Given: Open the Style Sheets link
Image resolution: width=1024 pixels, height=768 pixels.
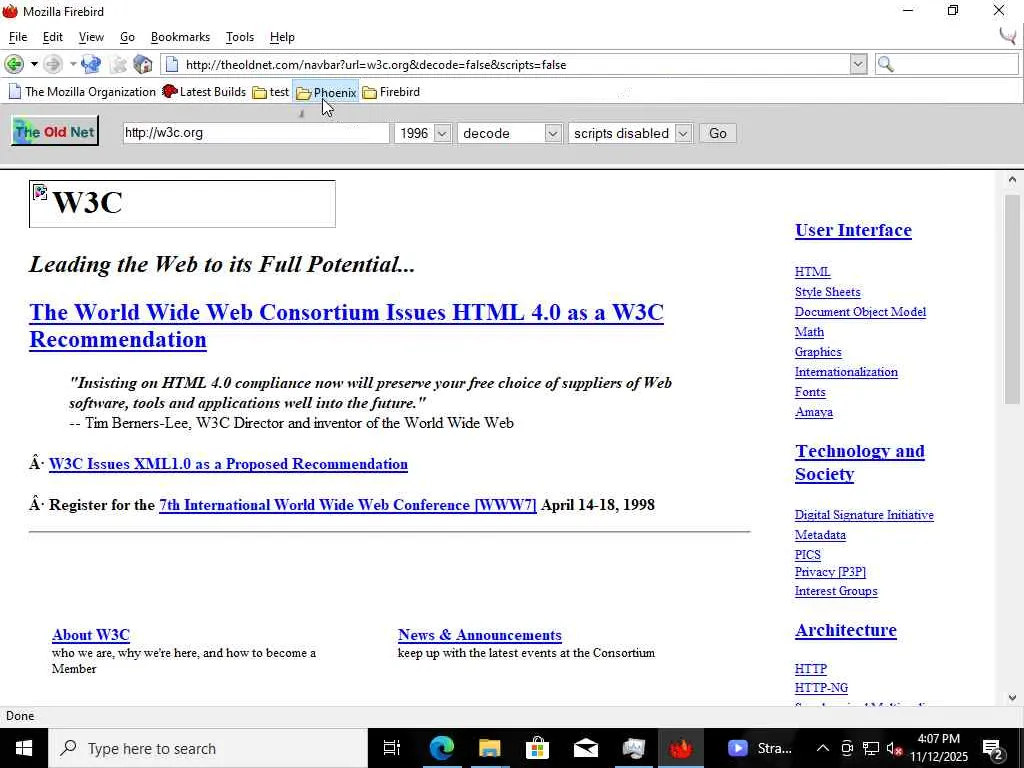Looking at the screenshot, I should coord(827,292).
